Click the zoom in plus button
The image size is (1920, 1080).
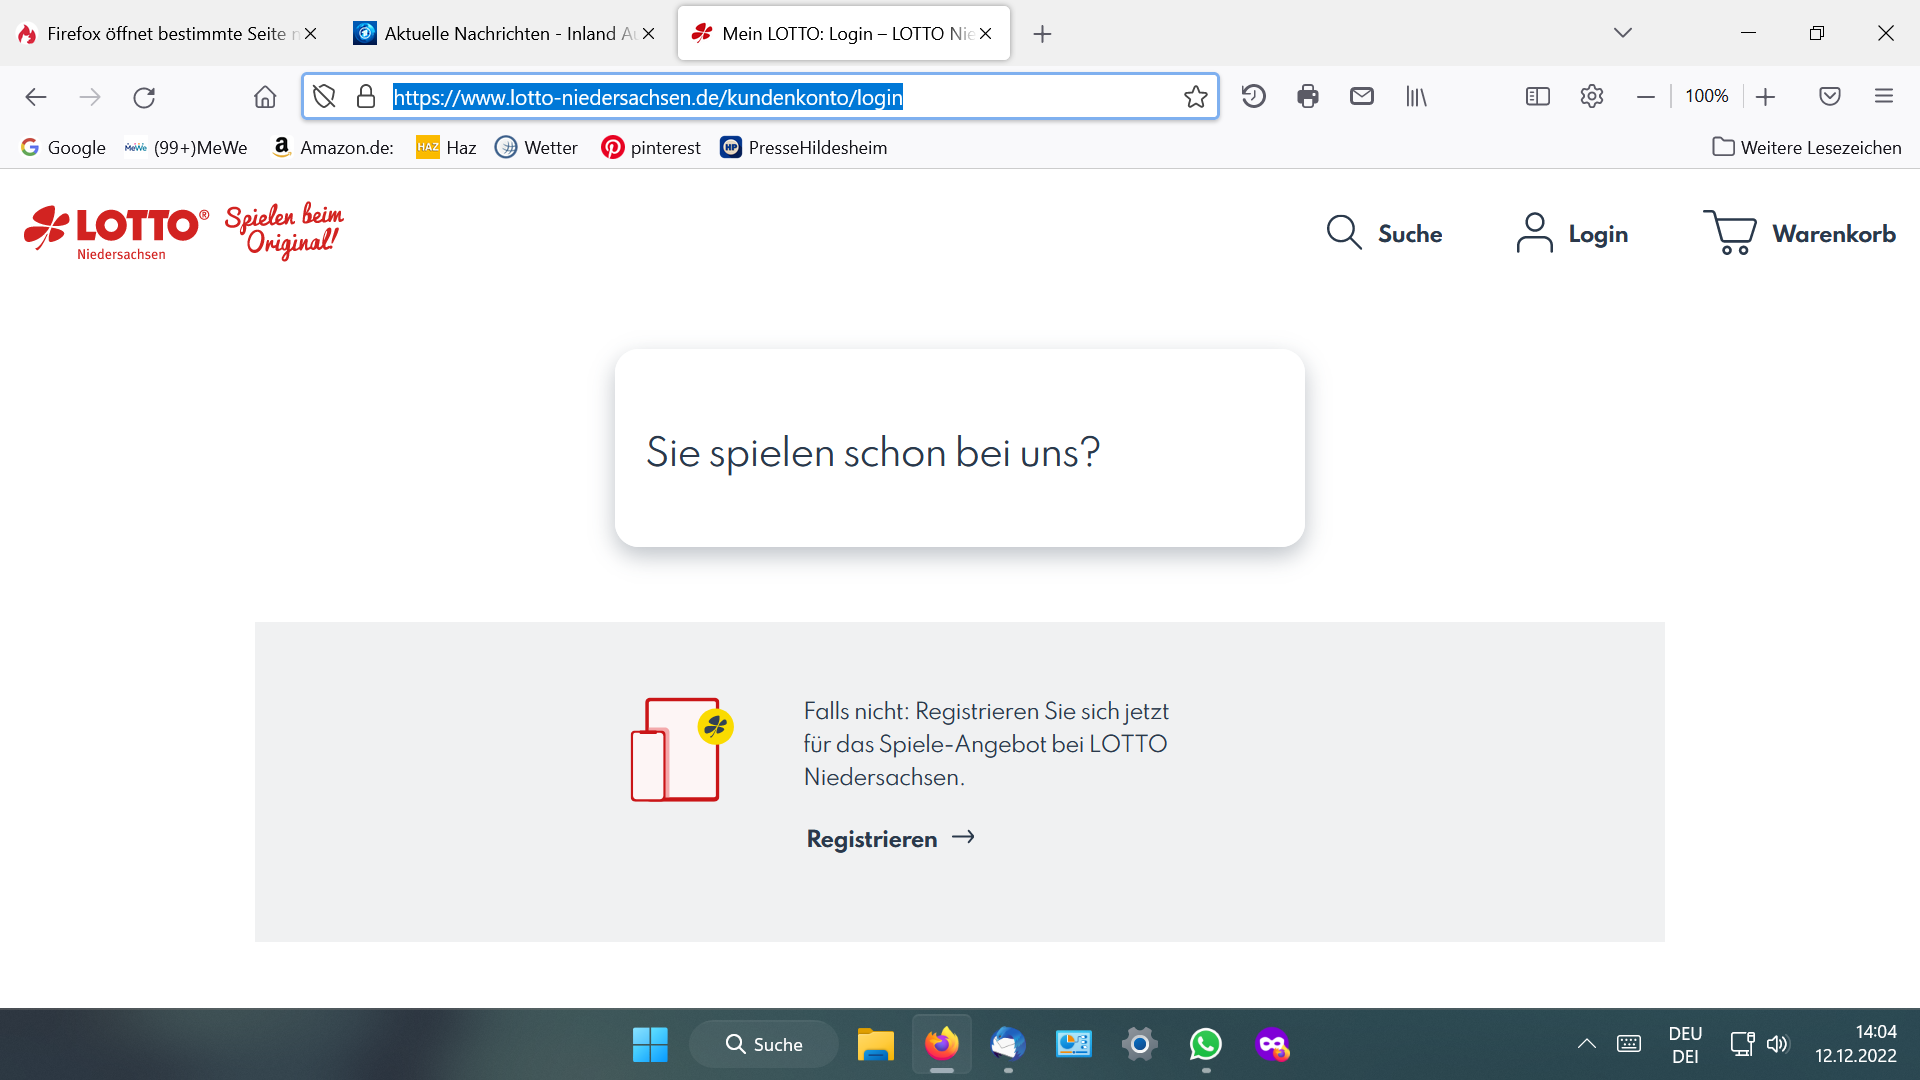[x=1765, y=97]
